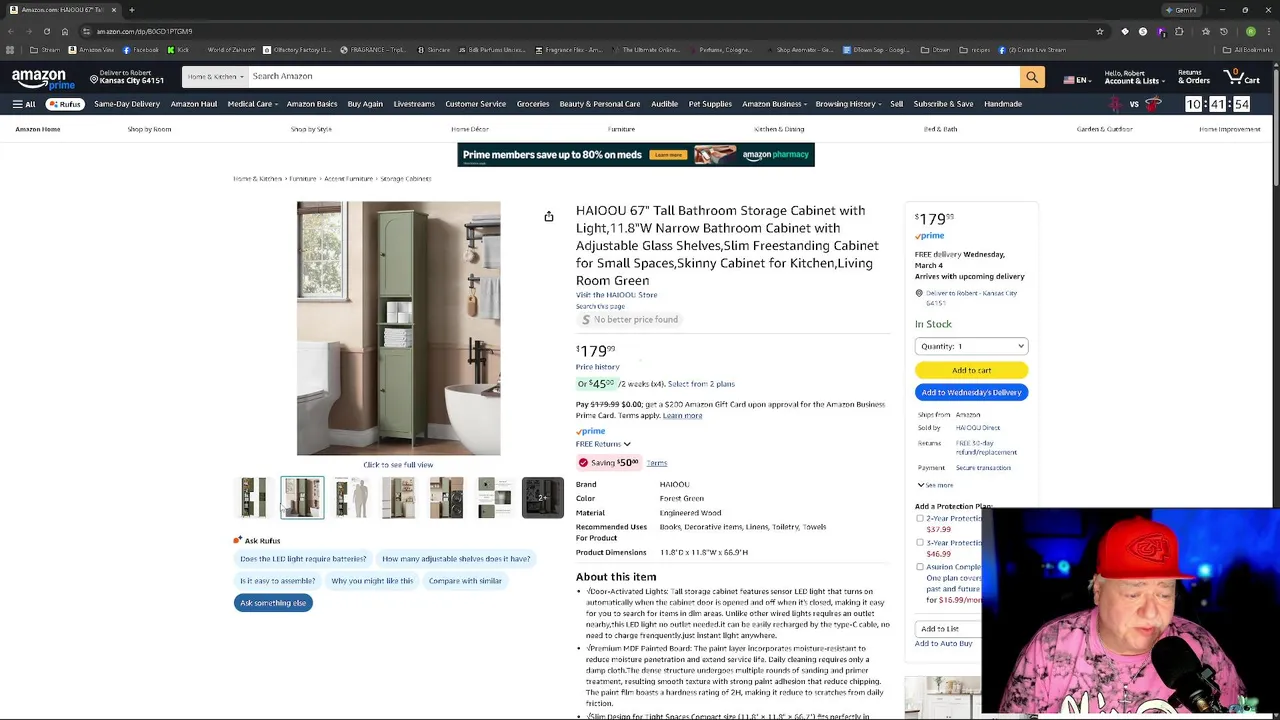Viewport: 1280px width, 720px height.
Task: Bookmark page with the star icon
Action: pos(1100,31)
